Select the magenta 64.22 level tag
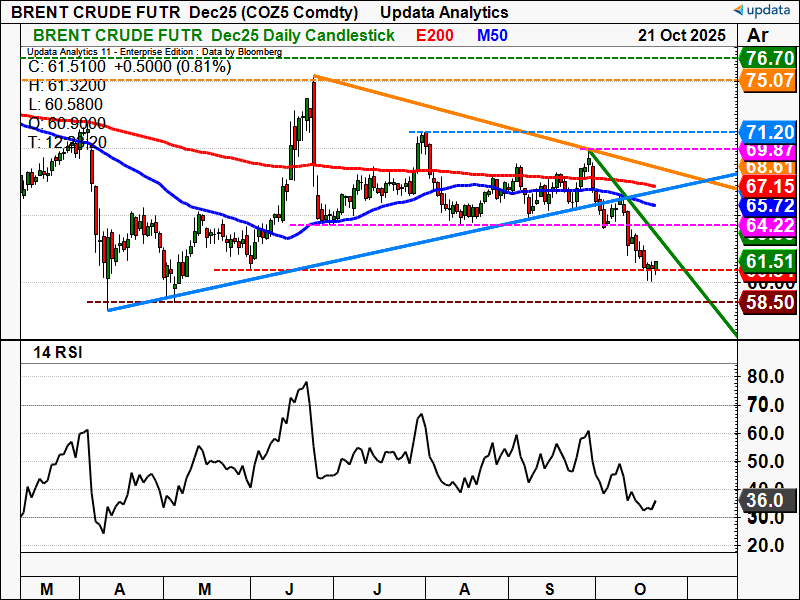The image size is (800, 600). (768, 225)
